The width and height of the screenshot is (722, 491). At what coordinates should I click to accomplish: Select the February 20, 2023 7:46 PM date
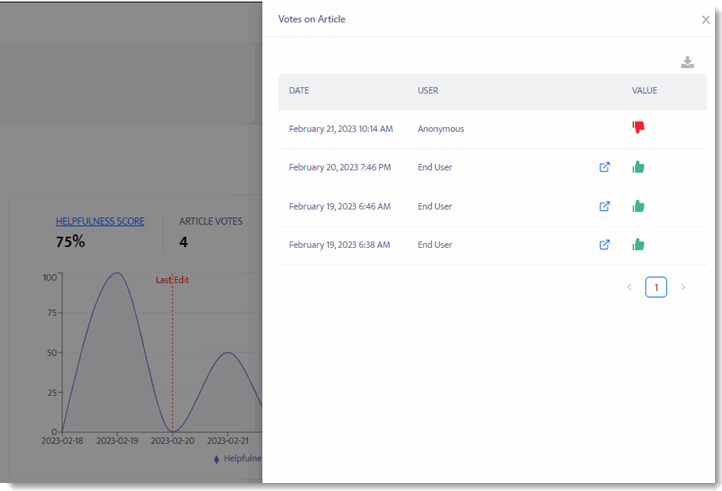coord(340,167)
